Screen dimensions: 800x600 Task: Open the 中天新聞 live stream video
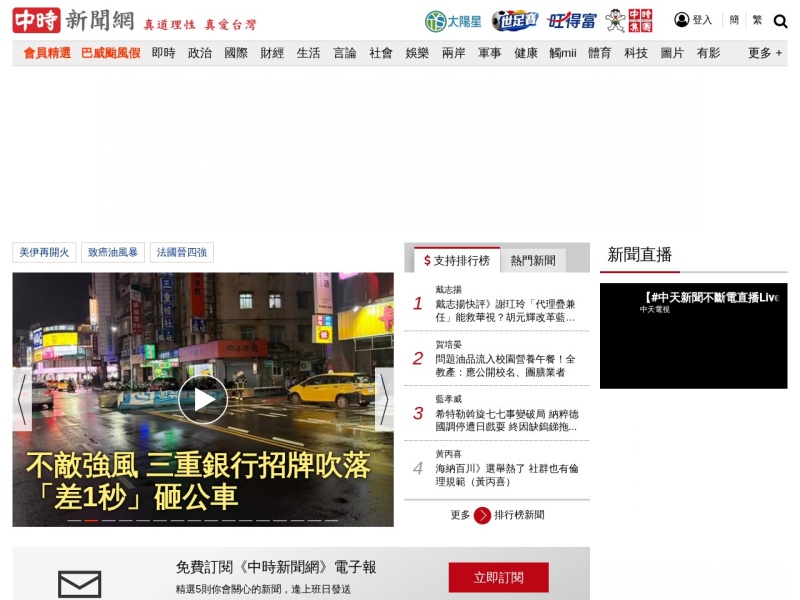pos(693,336)
